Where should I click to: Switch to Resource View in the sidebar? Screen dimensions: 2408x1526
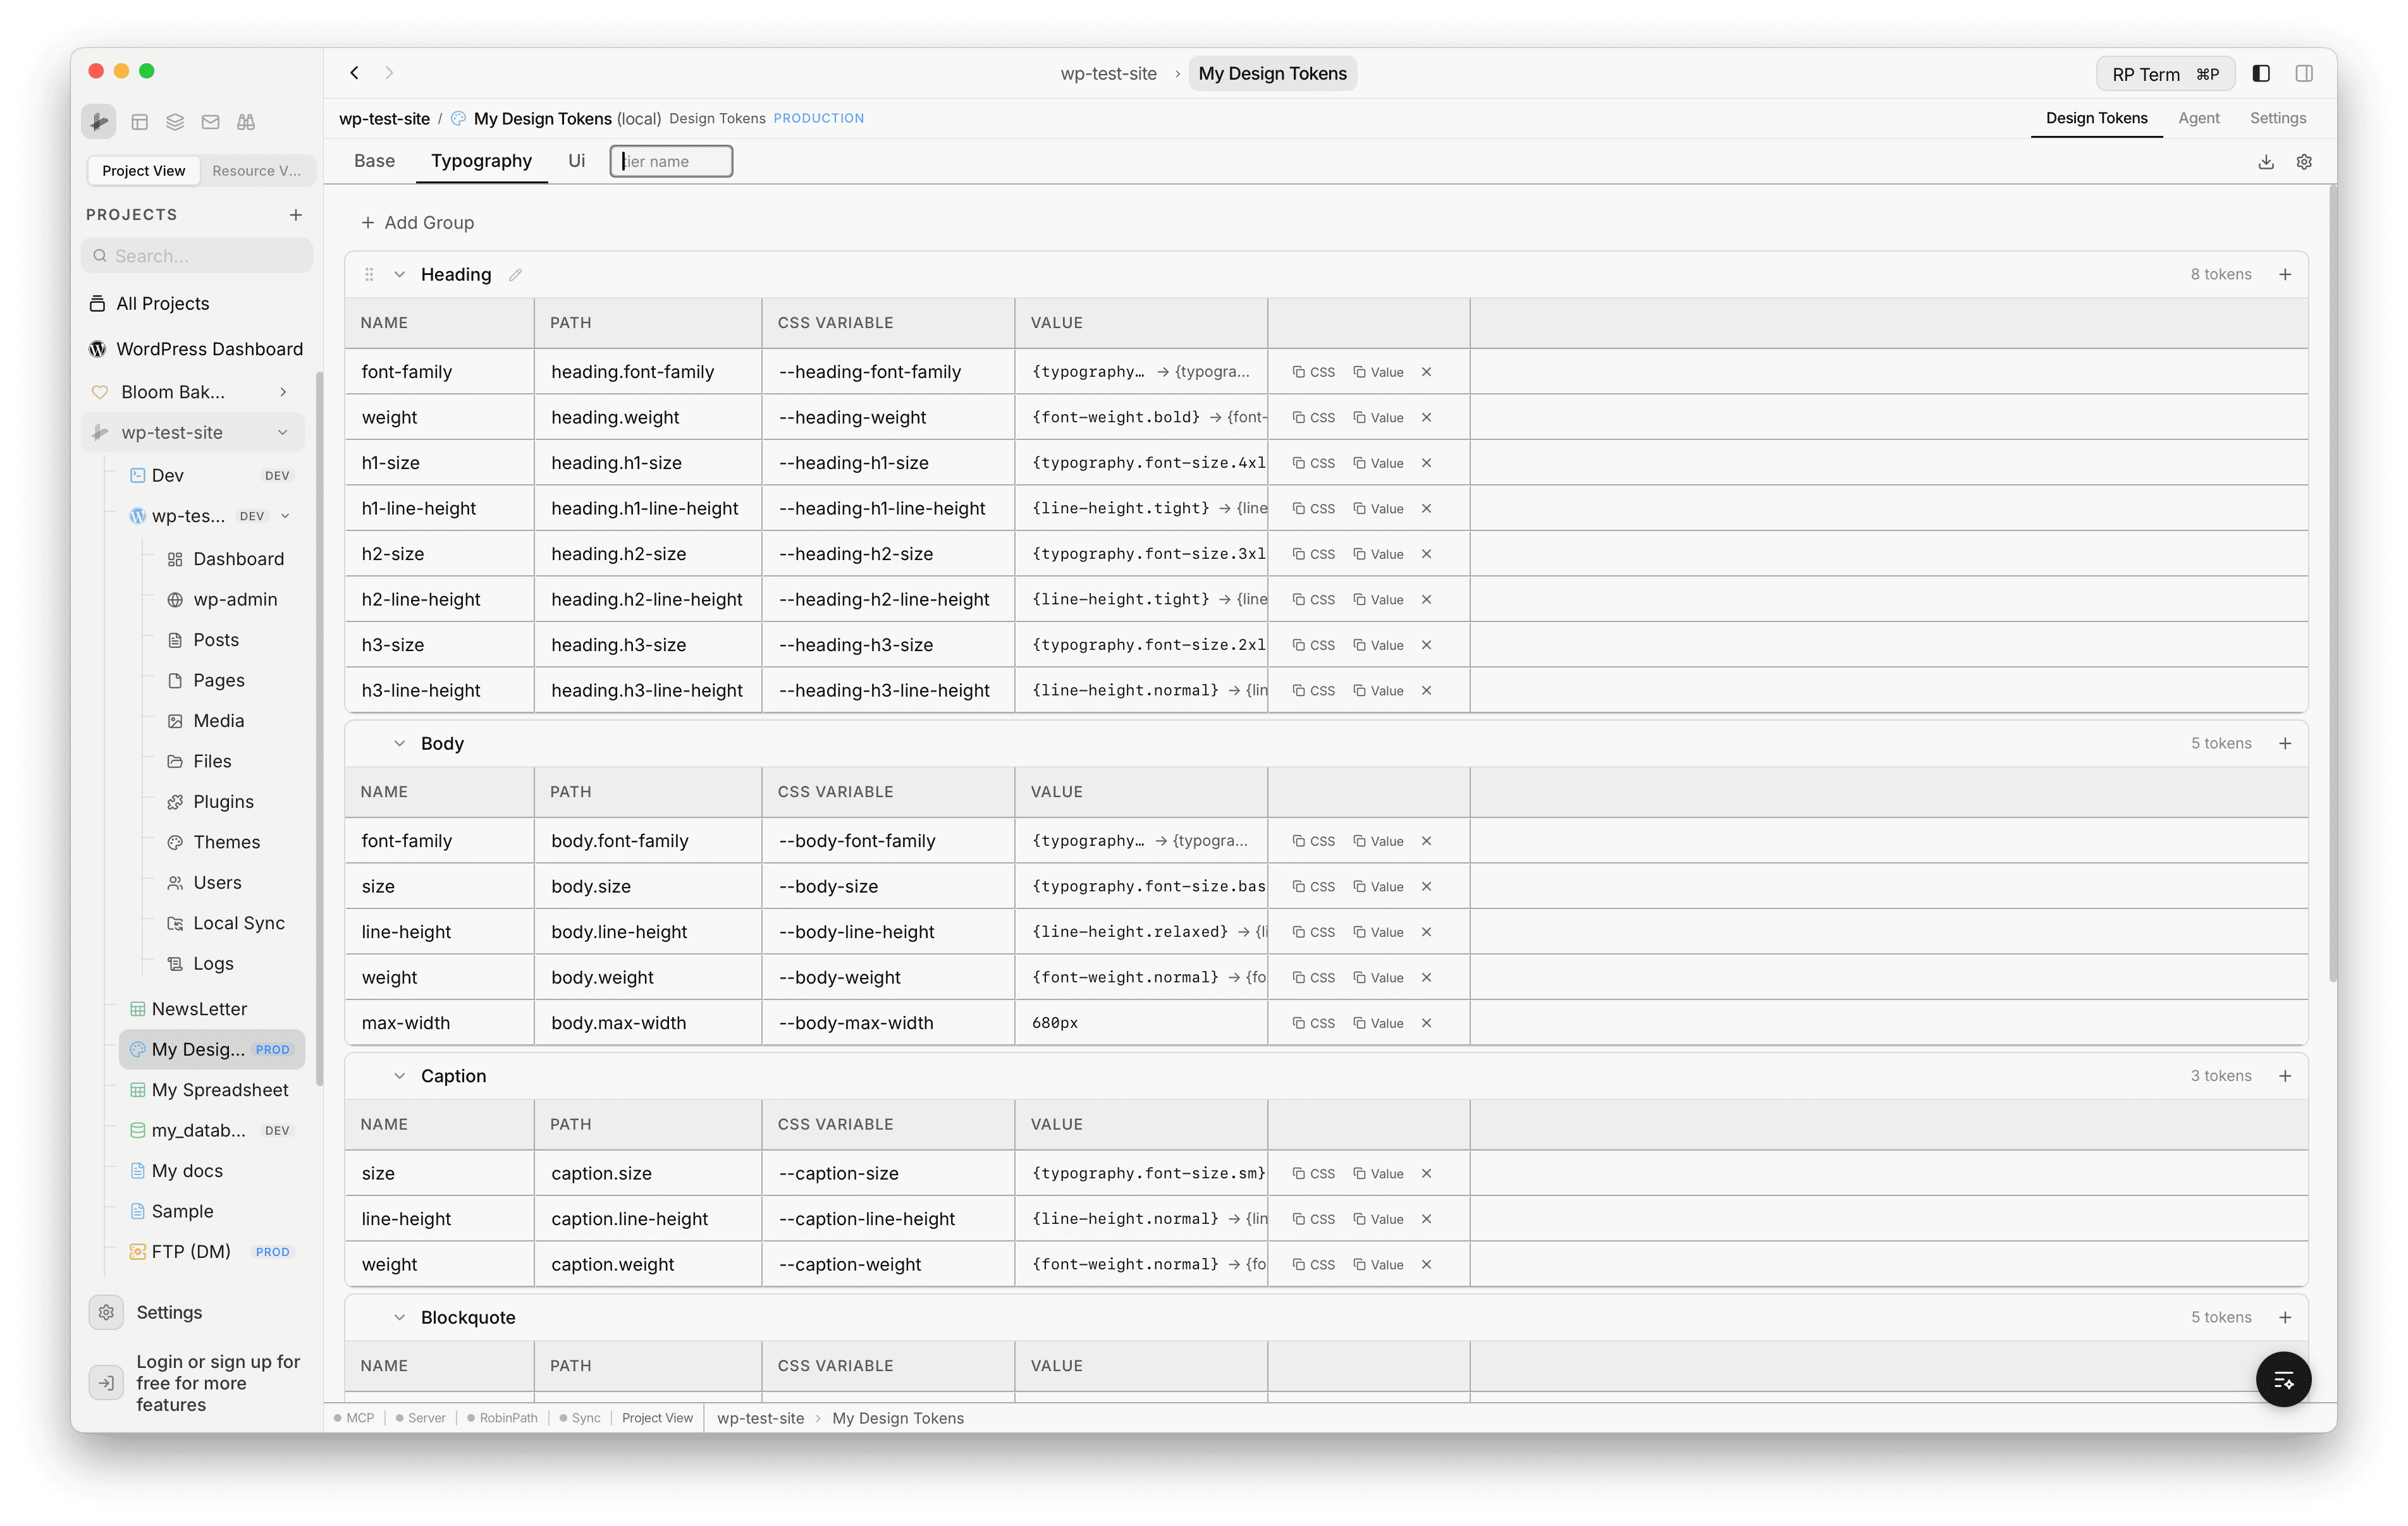point(257,170)
